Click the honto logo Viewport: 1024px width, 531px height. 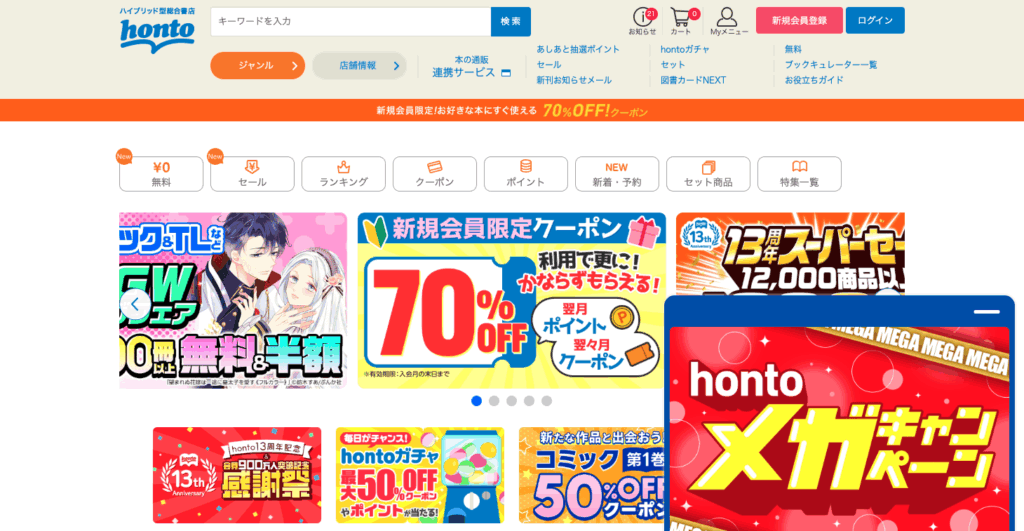157,31
